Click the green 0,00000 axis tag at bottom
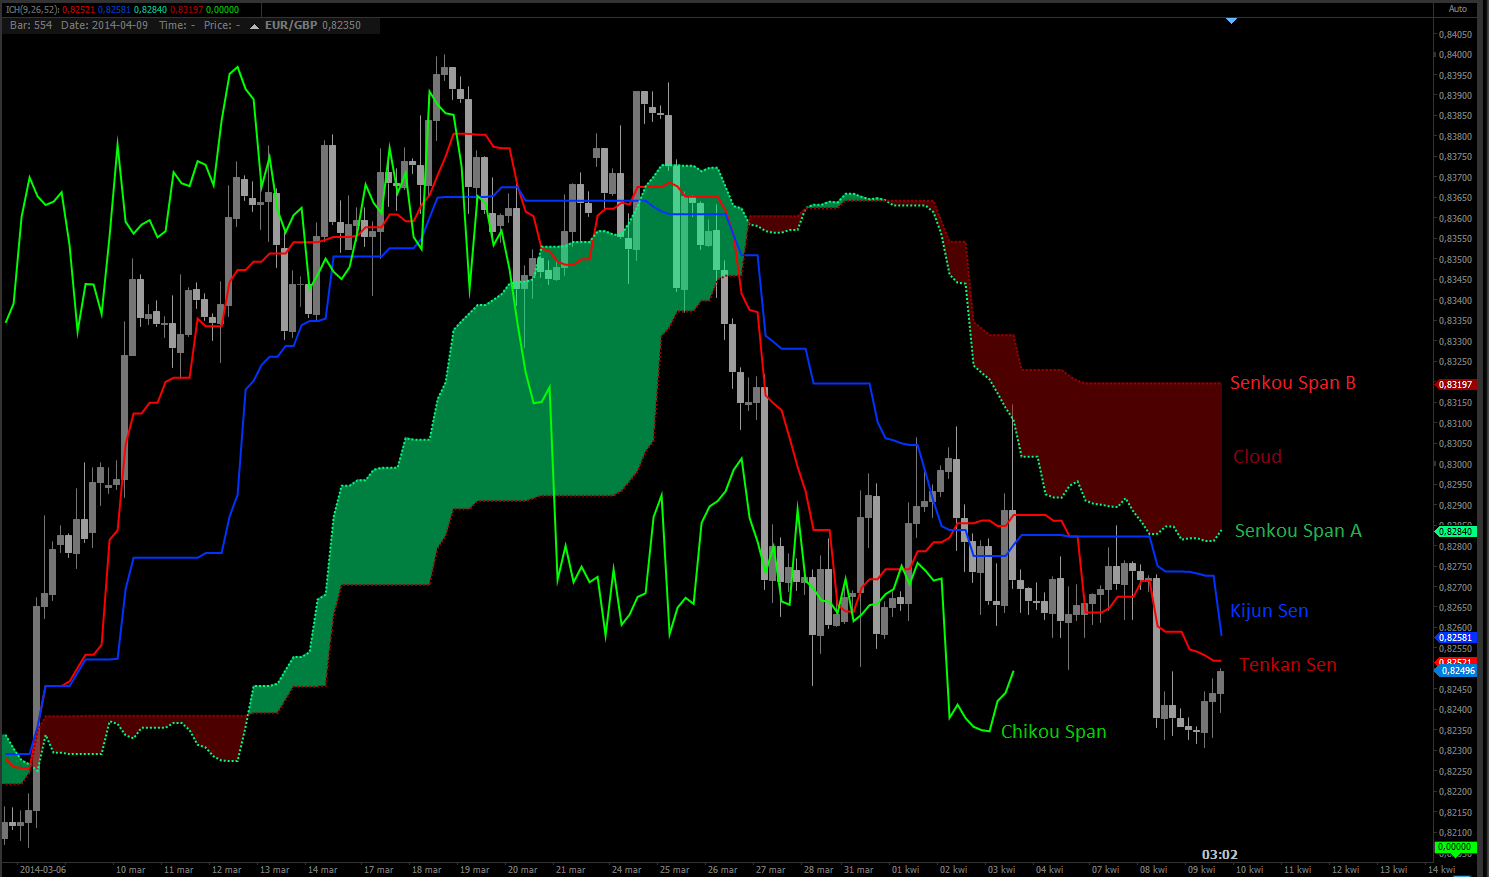This screenshot has width=1489, height=877. coord(1455,847)
